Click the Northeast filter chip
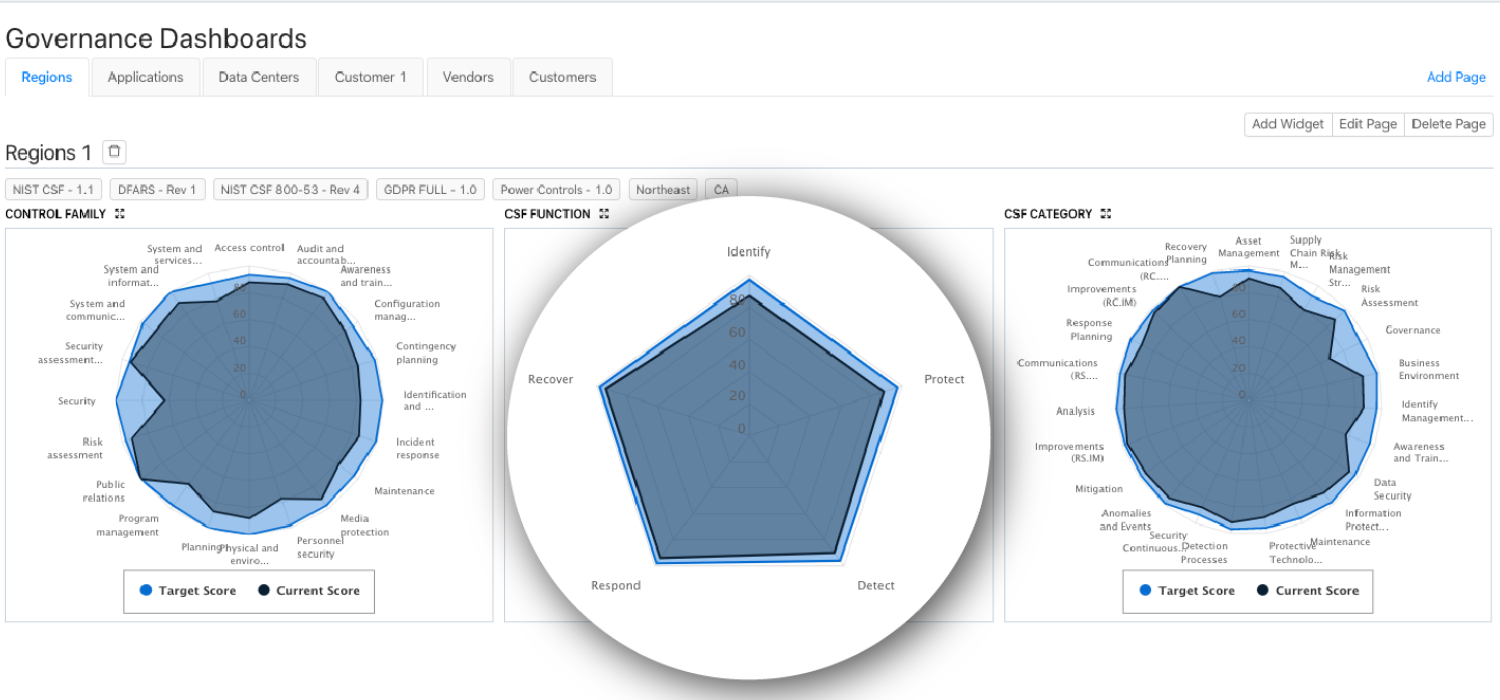This screenshot has width=1500, height=700. pos(662,189)
